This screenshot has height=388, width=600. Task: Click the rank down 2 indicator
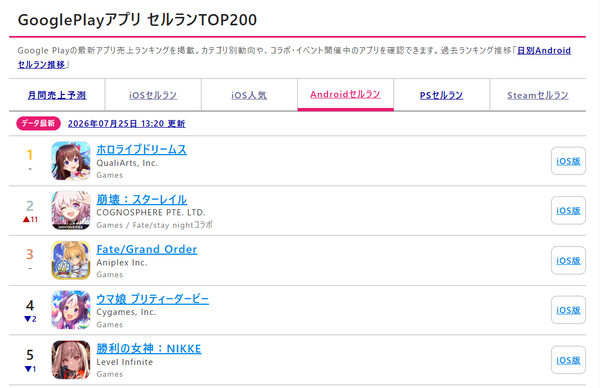pos(30,319)
